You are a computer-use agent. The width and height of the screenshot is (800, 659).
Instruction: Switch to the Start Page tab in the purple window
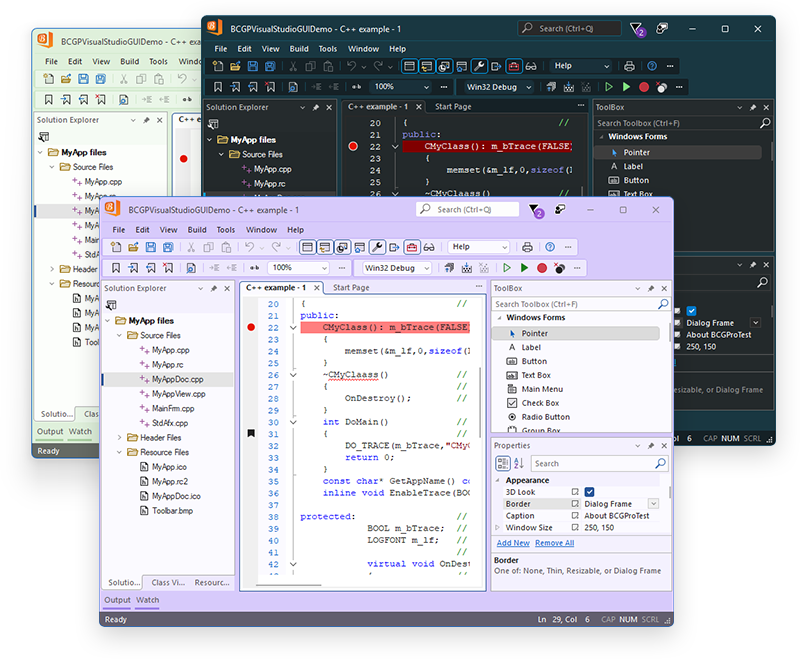[351, 288]
